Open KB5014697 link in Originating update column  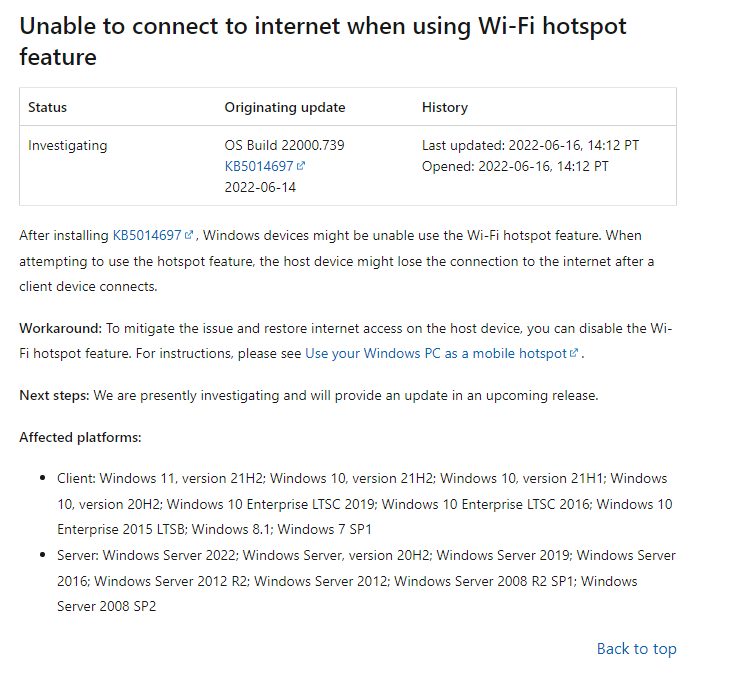(259, 166)
